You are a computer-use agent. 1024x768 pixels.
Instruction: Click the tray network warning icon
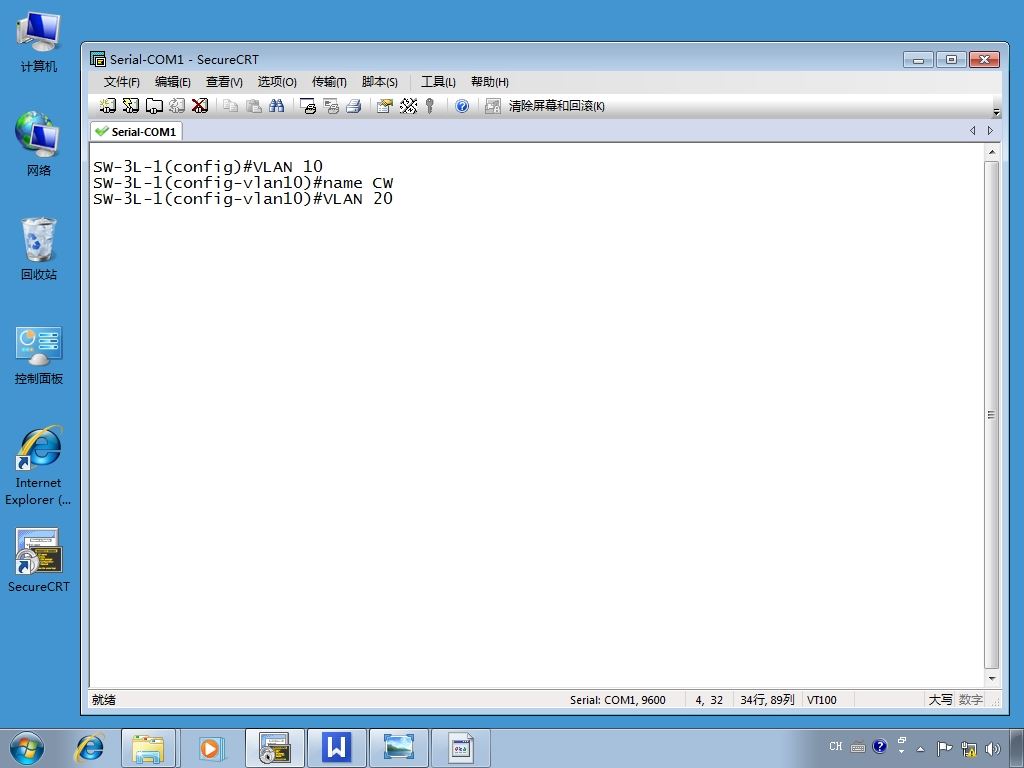click(x=969, y=748)
